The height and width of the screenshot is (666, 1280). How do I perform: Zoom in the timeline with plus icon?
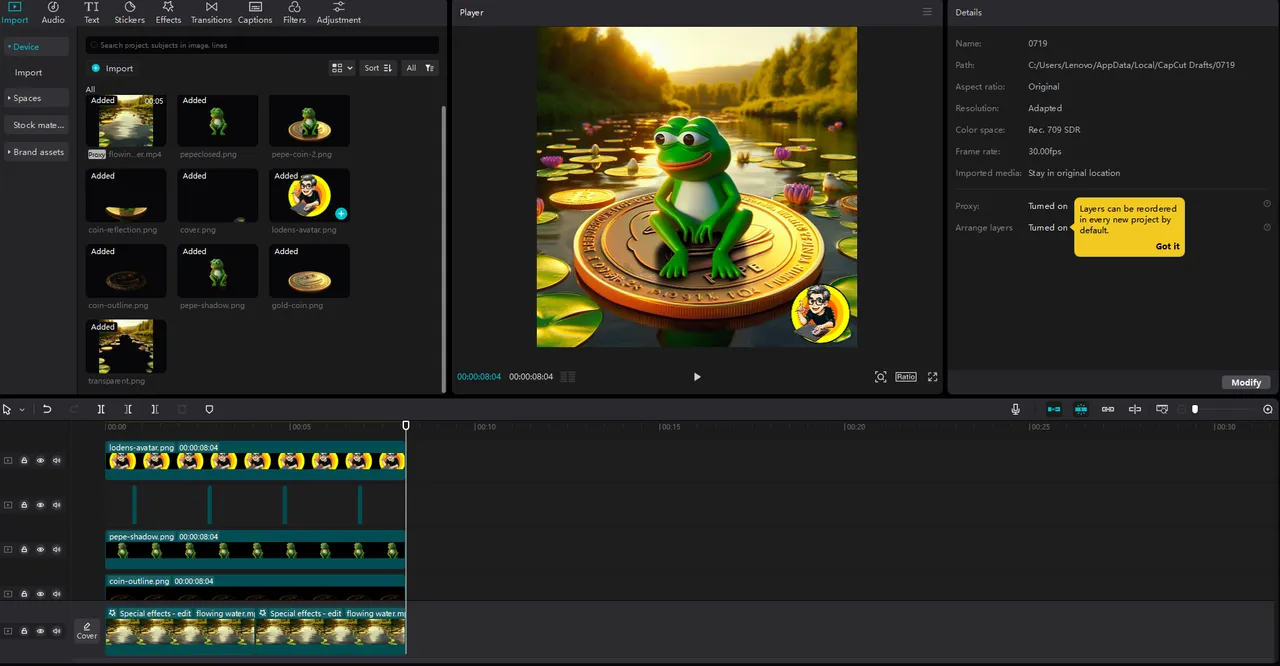[1268, 409]
